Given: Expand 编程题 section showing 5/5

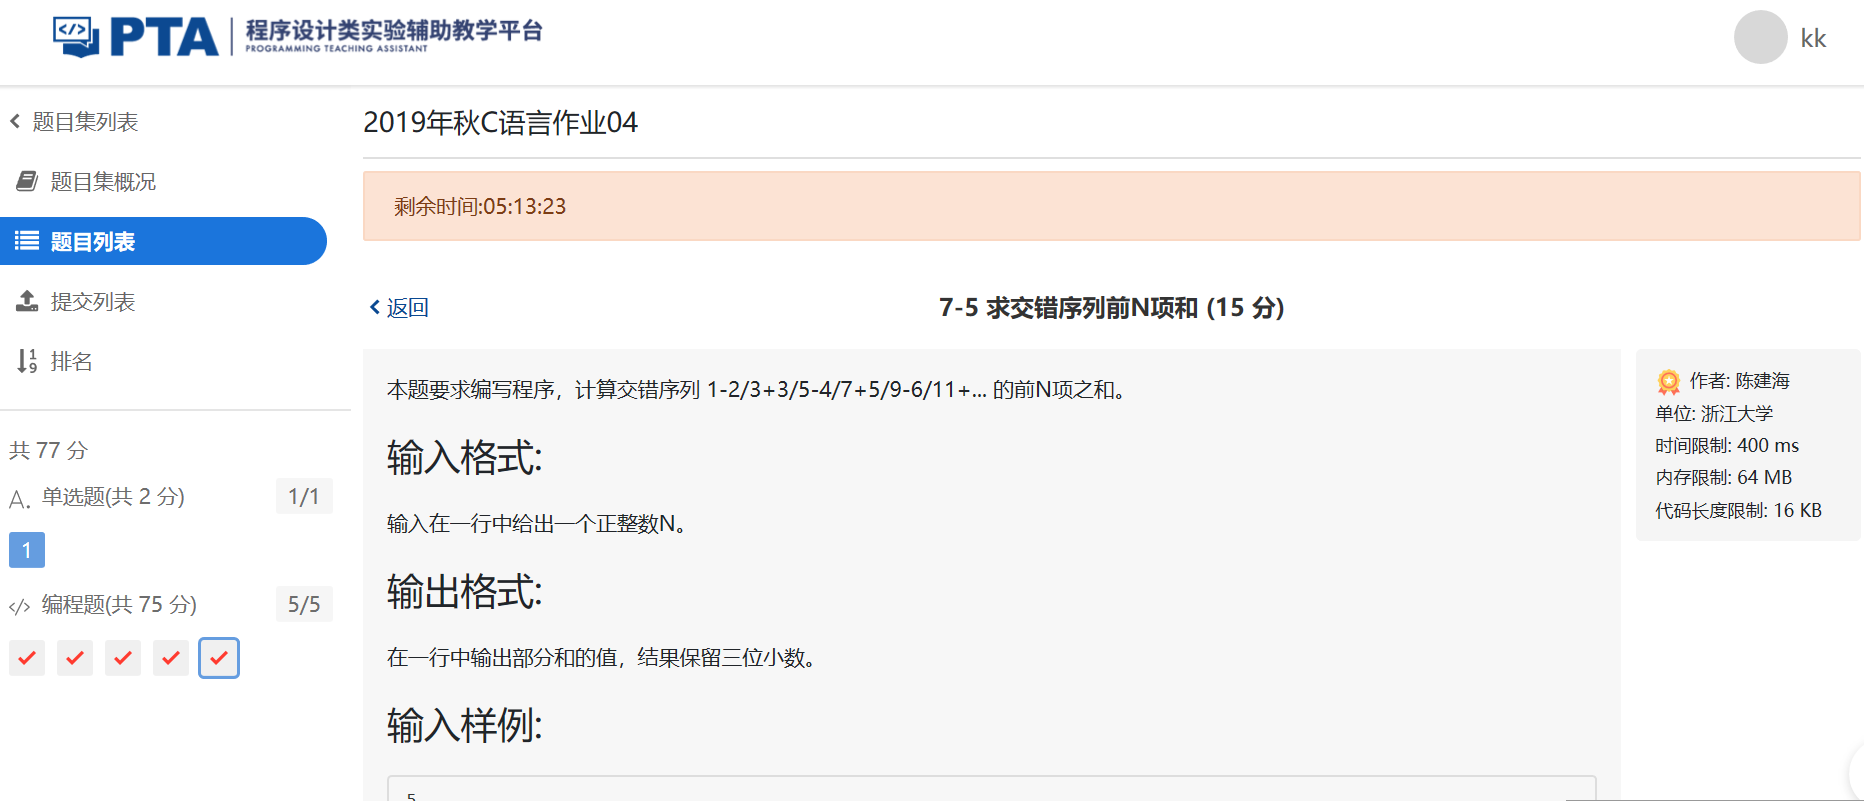Looking at the screenshot, I should (x=303, y=604).
